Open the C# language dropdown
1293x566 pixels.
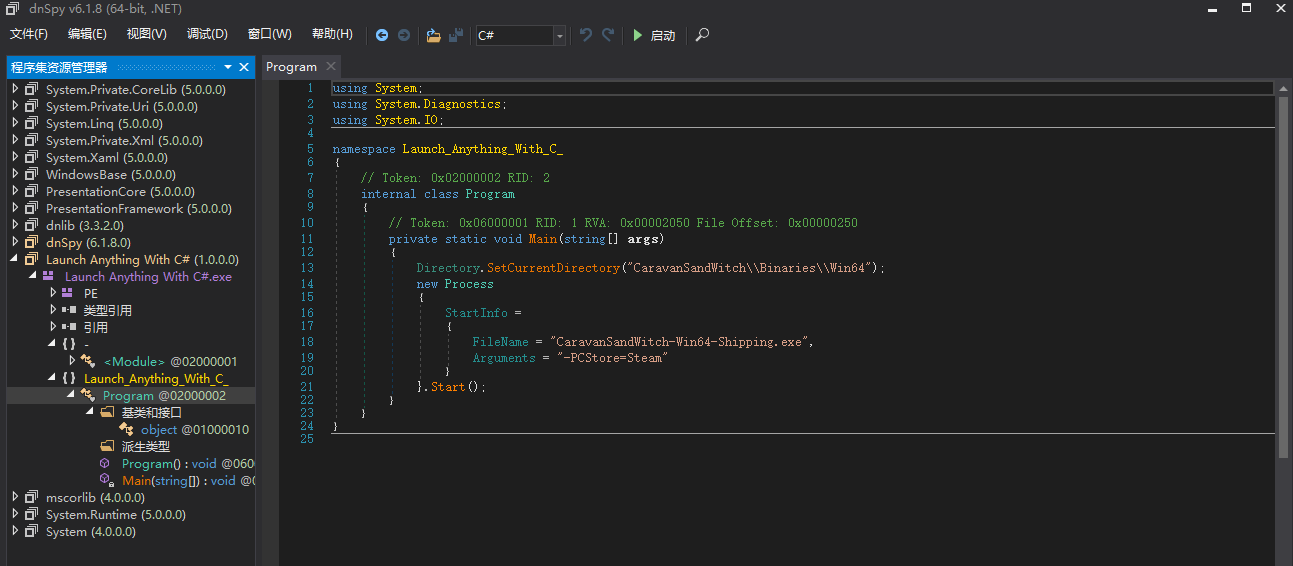559,36
